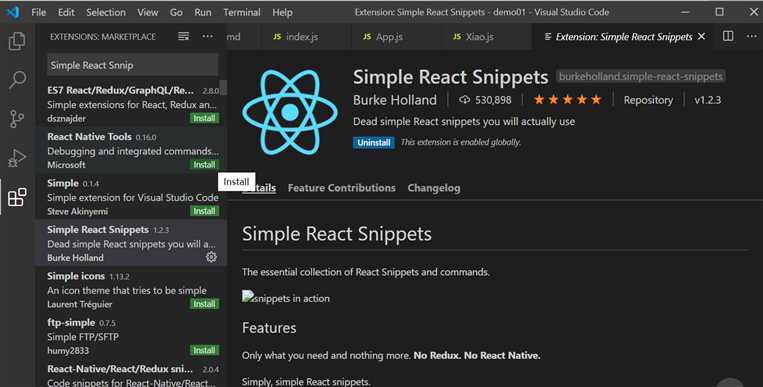Open the Source Control view
Viewport: 763px width, 387px height.
(17, 118)
